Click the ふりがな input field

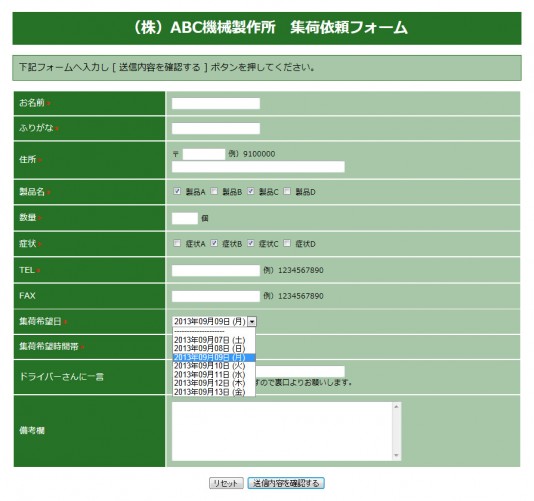coord(216,128)
